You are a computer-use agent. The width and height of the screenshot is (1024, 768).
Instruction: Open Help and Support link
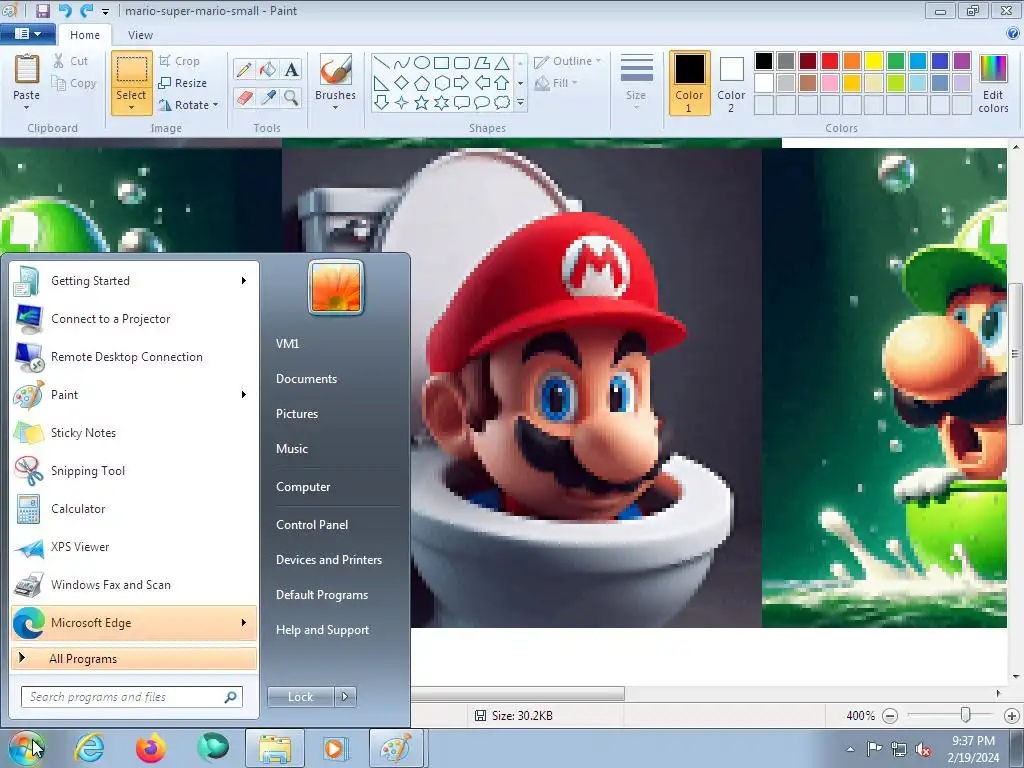[x=323, y=630]
